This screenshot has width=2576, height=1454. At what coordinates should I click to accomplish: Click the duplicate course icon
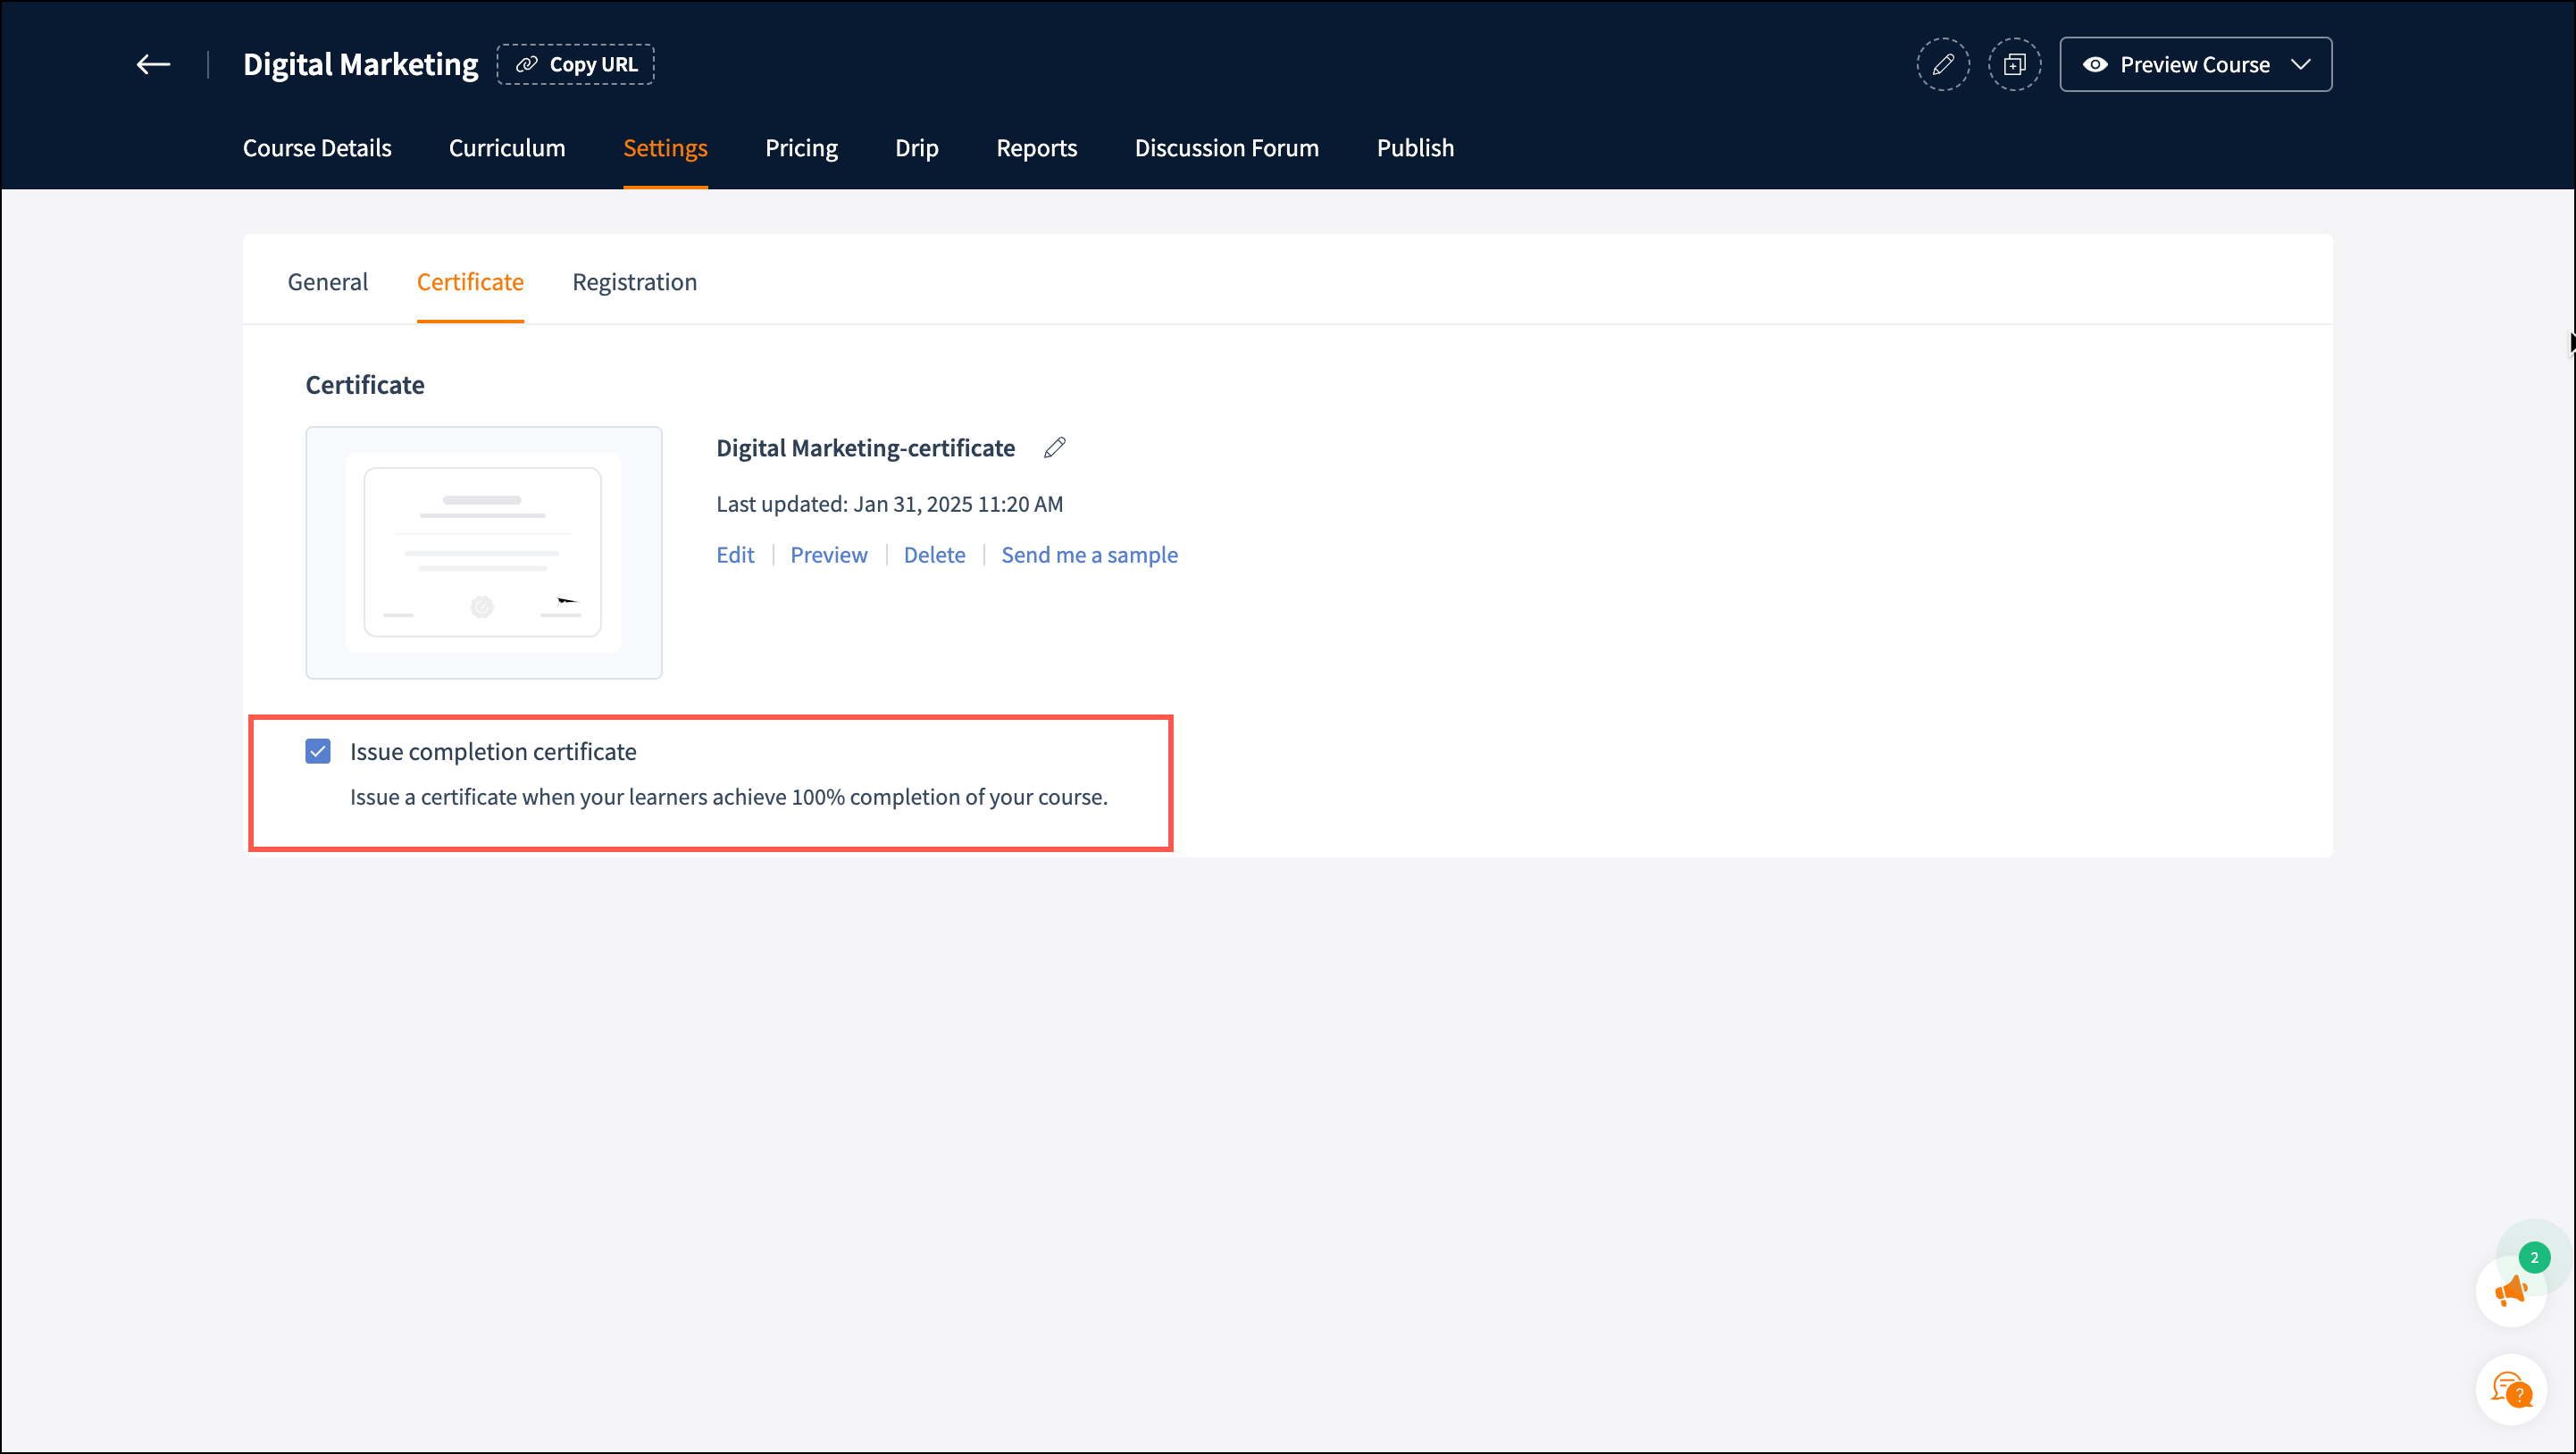tap(2014, 65)
